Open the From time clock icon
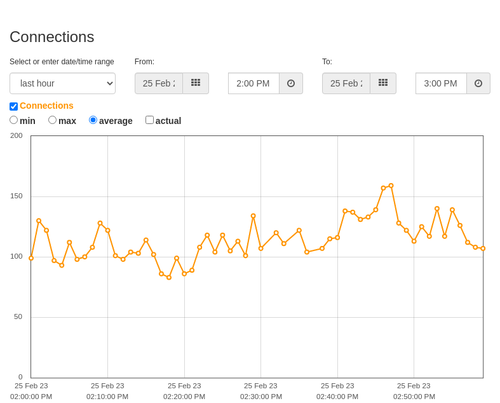Image resolution: width=500 pixels, height=403 pixels. point(291,83)
